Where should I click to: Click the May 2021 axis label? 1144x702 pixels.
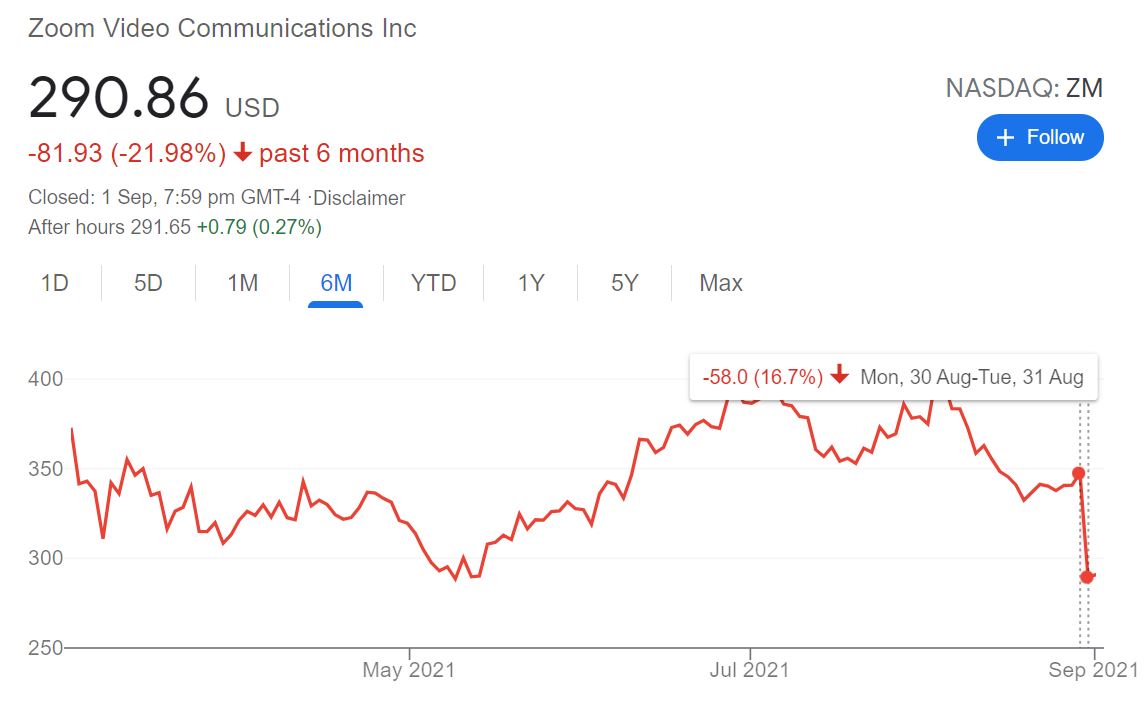(409, 669)
